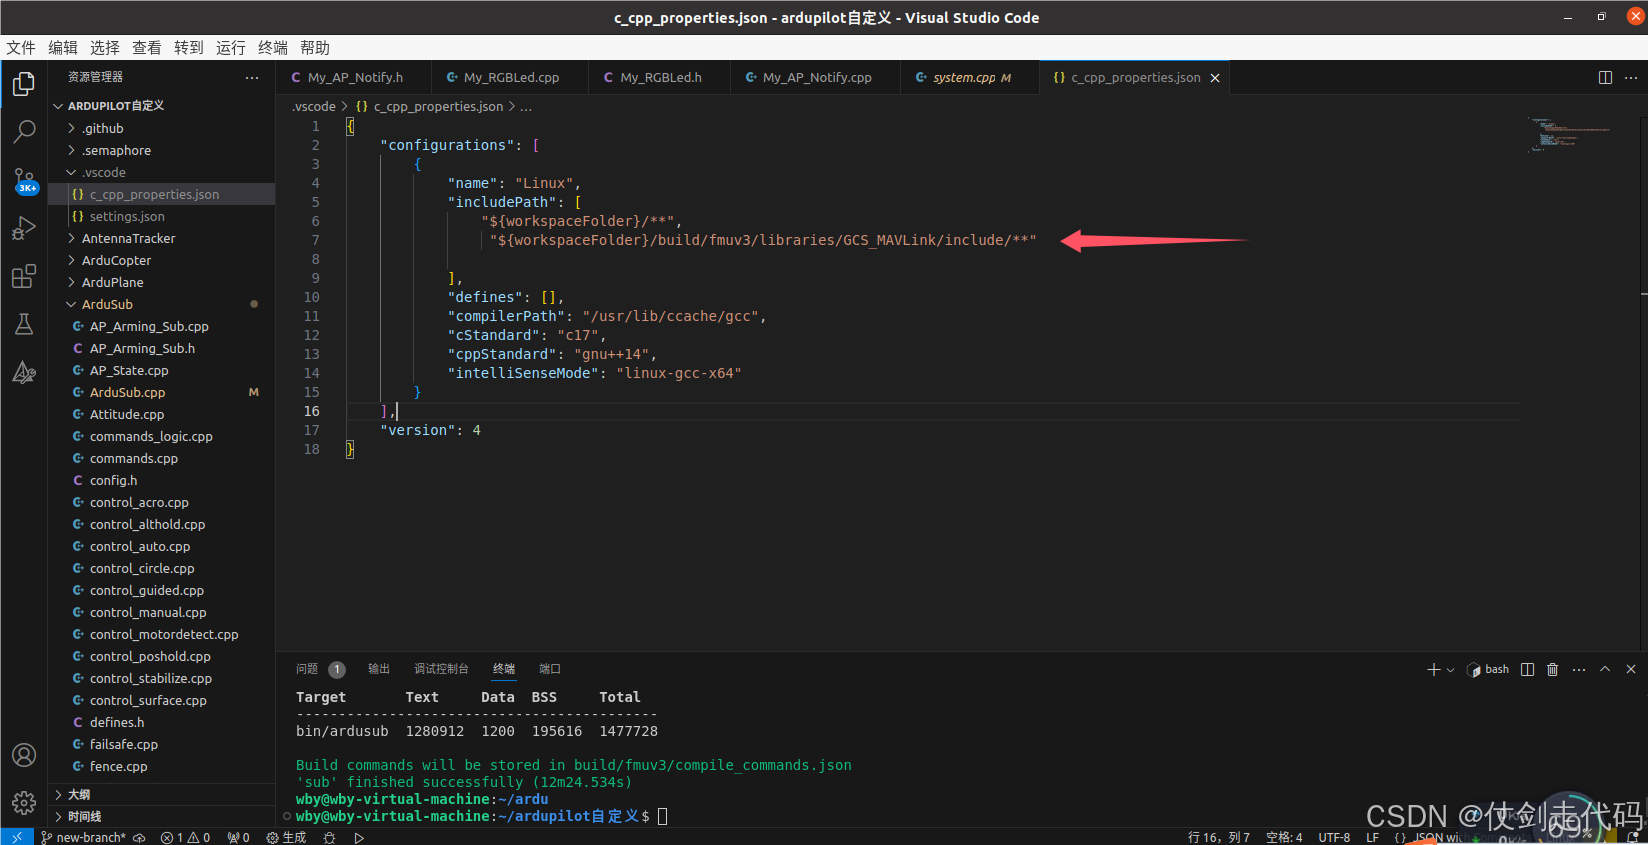Image resolution: width=1648 pixels, height=845 pixels.
Task: Maximize the panel size with chevron up
Action: pyautogui.click(x=1605, y=669)
